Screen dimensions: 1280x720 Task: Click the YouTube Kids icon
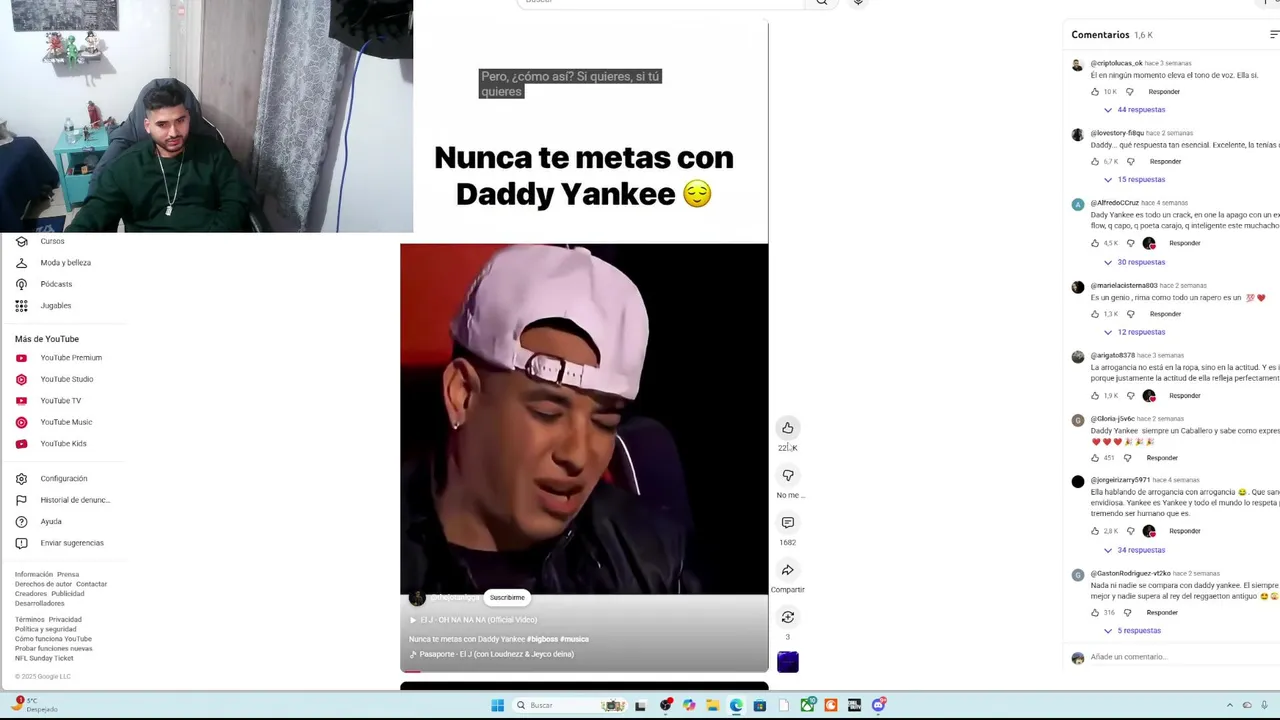point(21,444)
